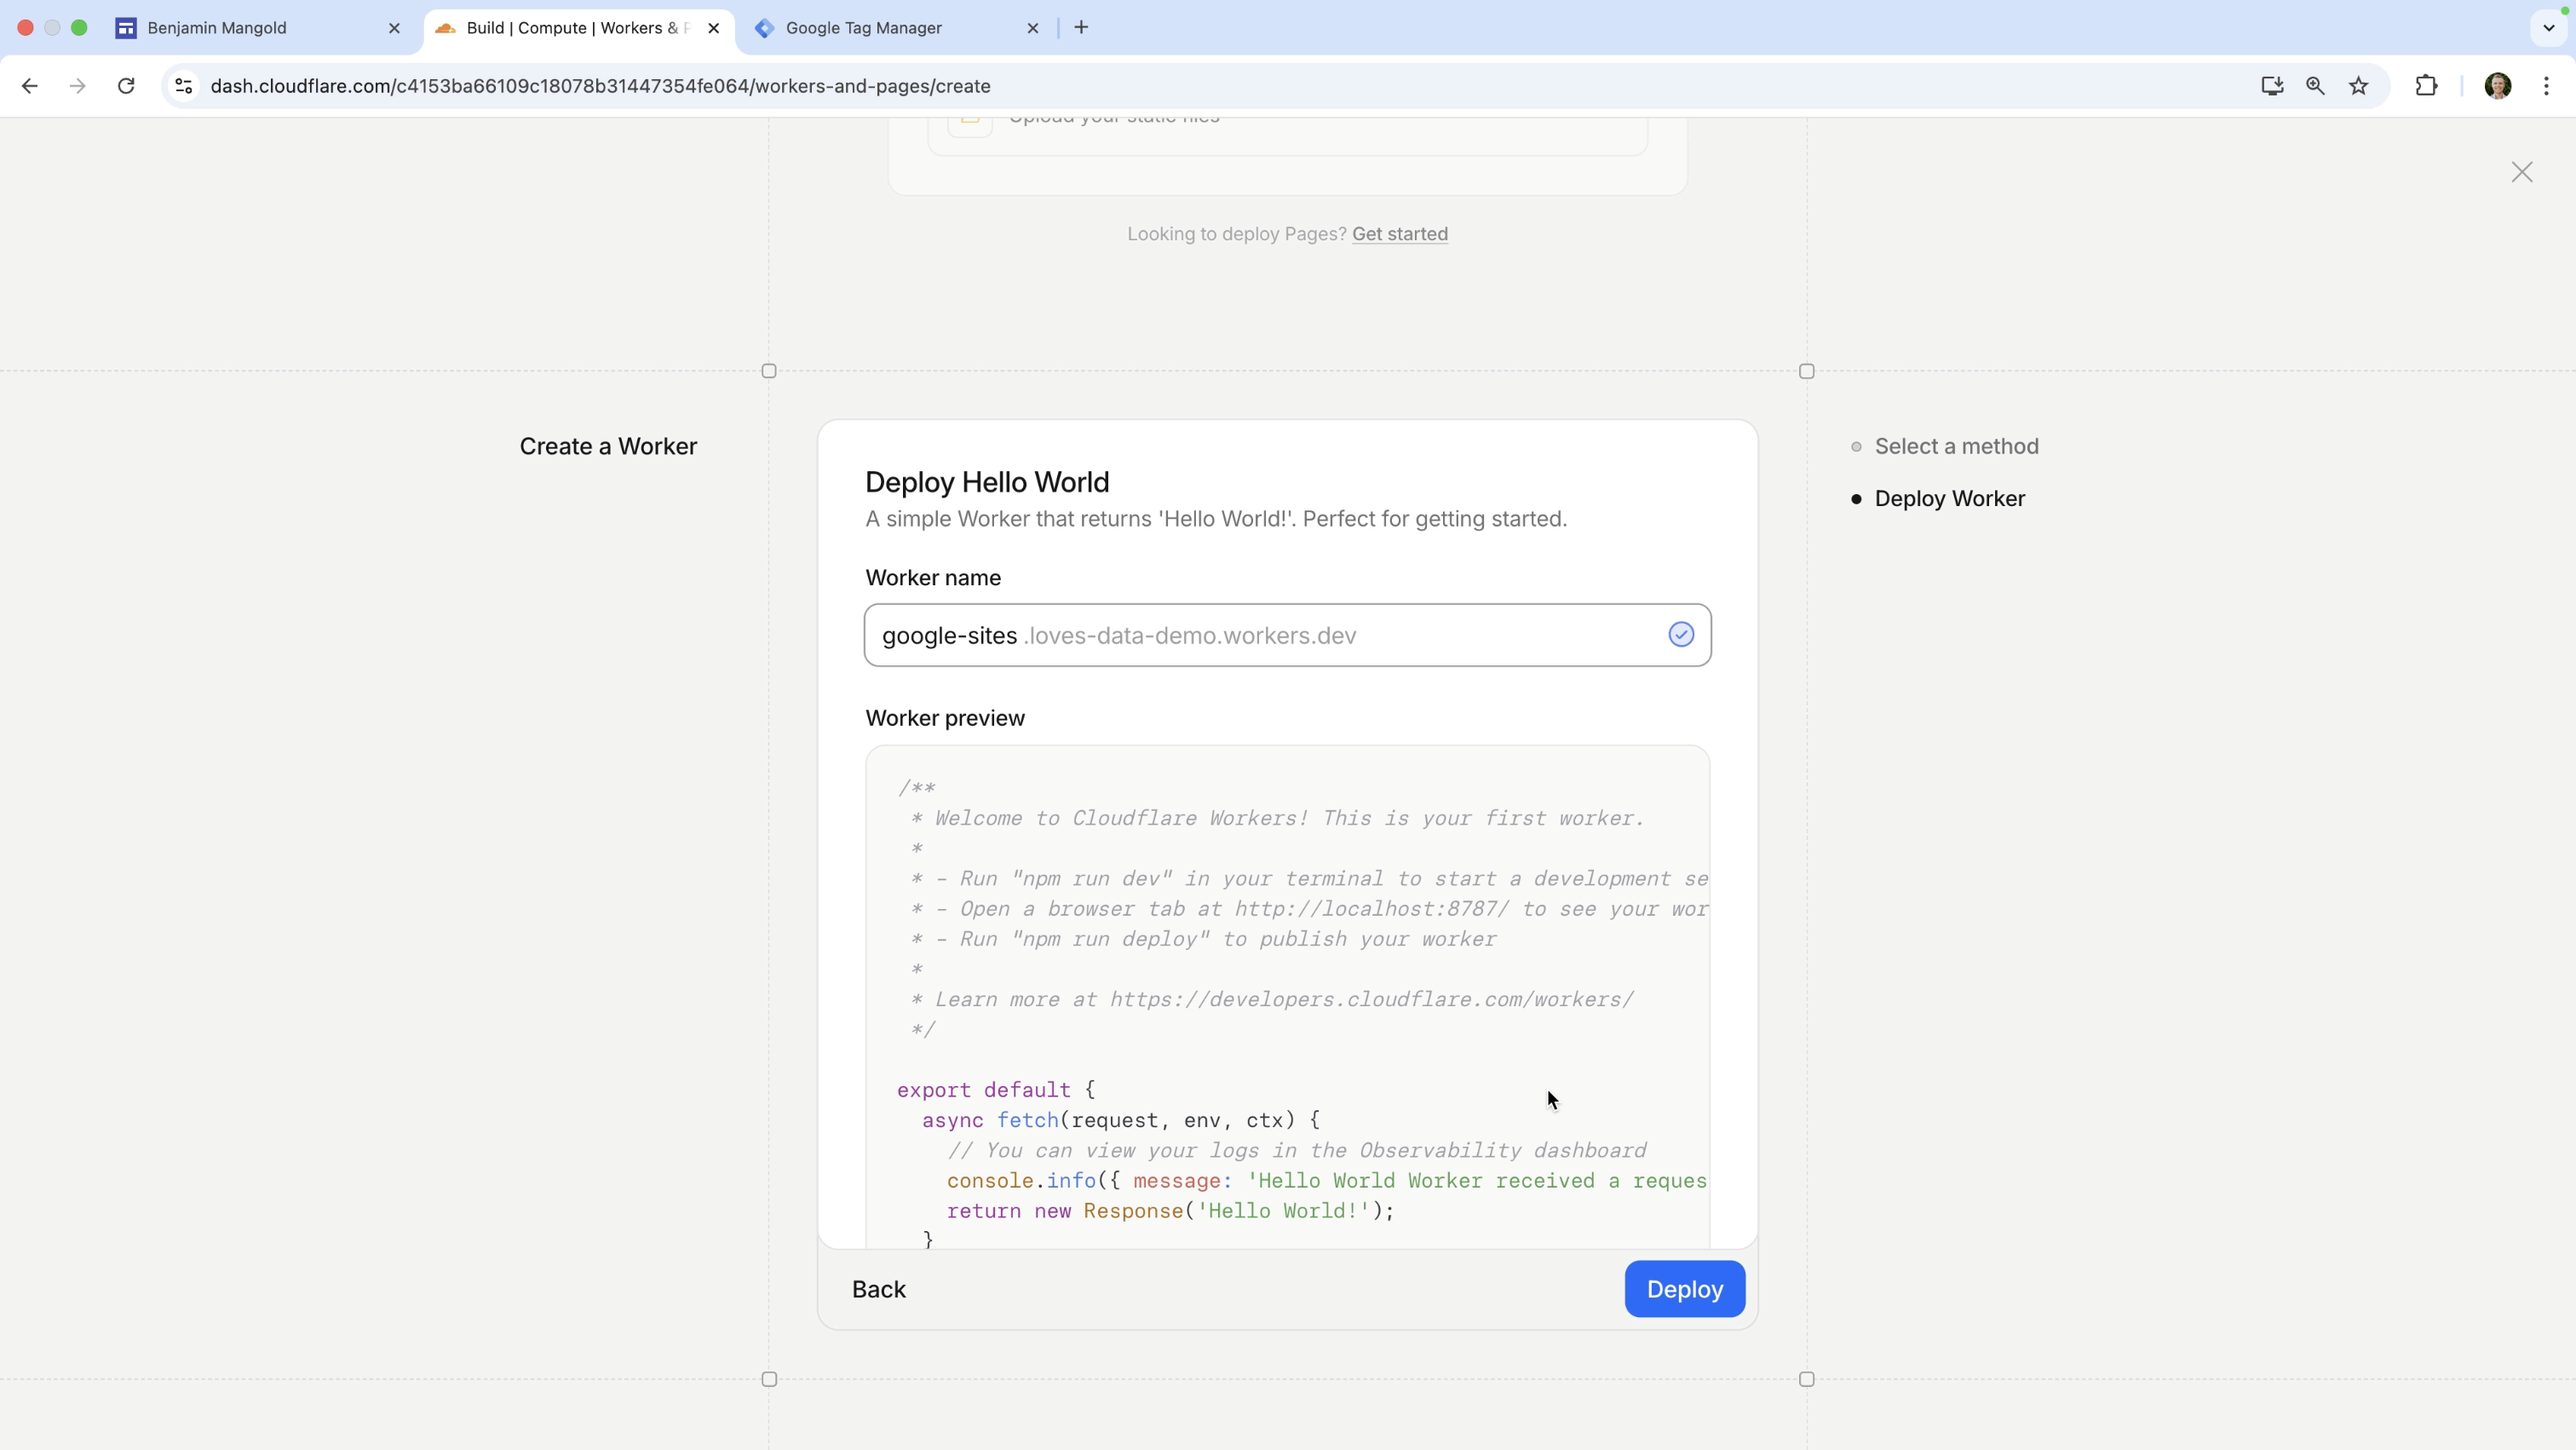Expand the tab search dropdown arrow

[x=2549, y=28]
